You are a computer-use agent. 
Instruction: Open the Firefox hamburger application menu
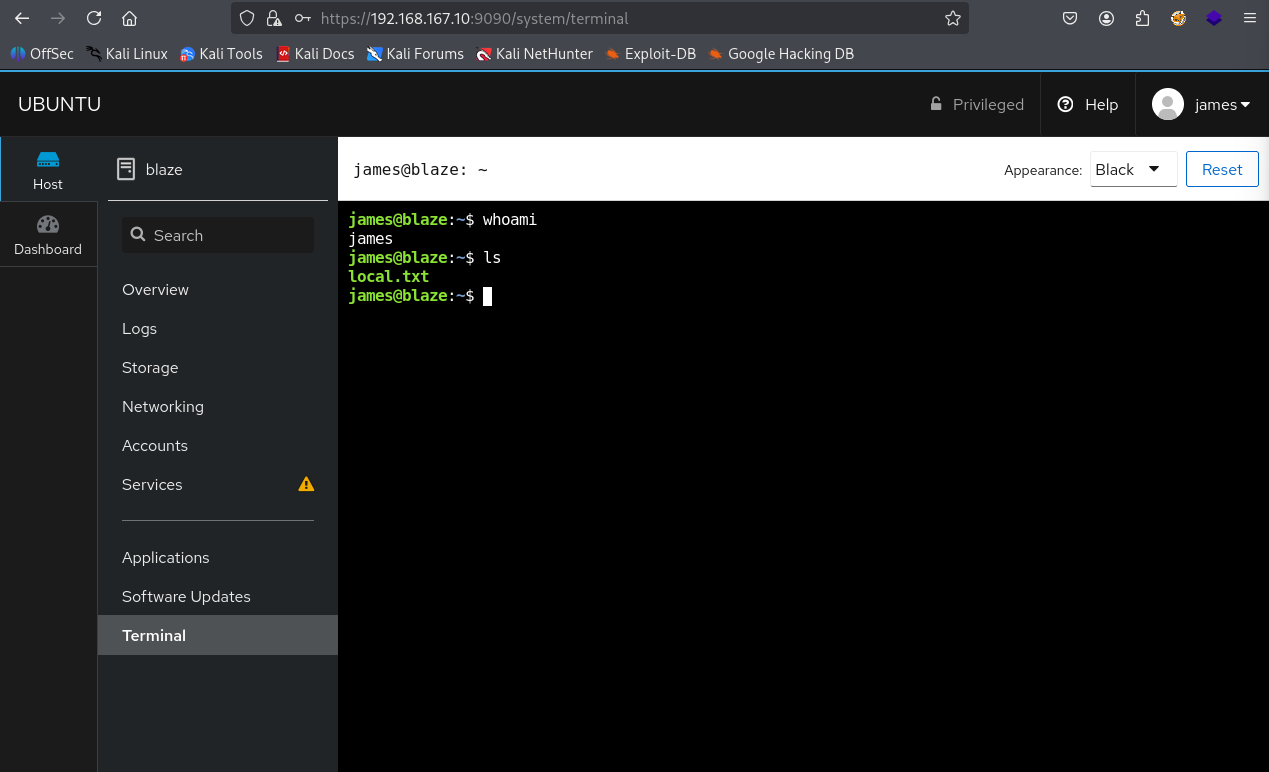click(x=1249, y=18)
